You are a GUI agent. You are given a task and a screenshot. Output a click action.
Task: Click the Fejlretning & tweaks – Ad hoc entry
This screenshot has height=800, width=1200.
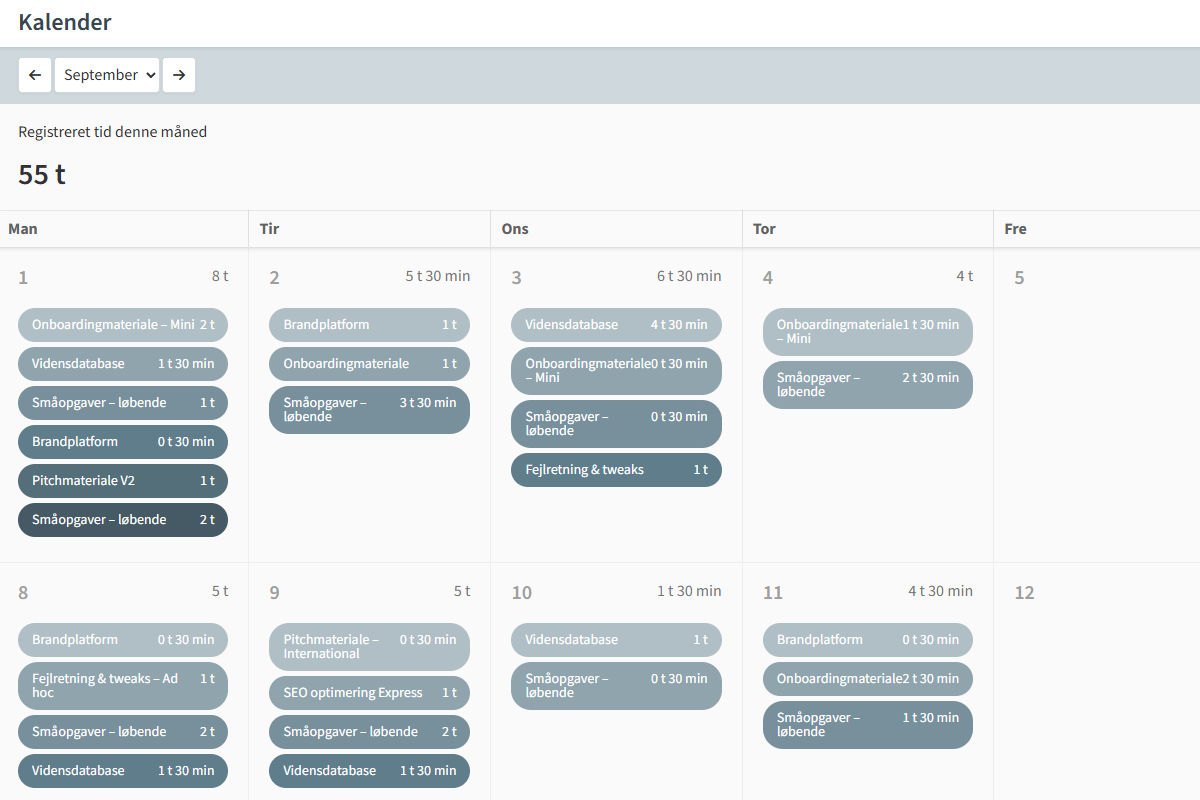122,685
